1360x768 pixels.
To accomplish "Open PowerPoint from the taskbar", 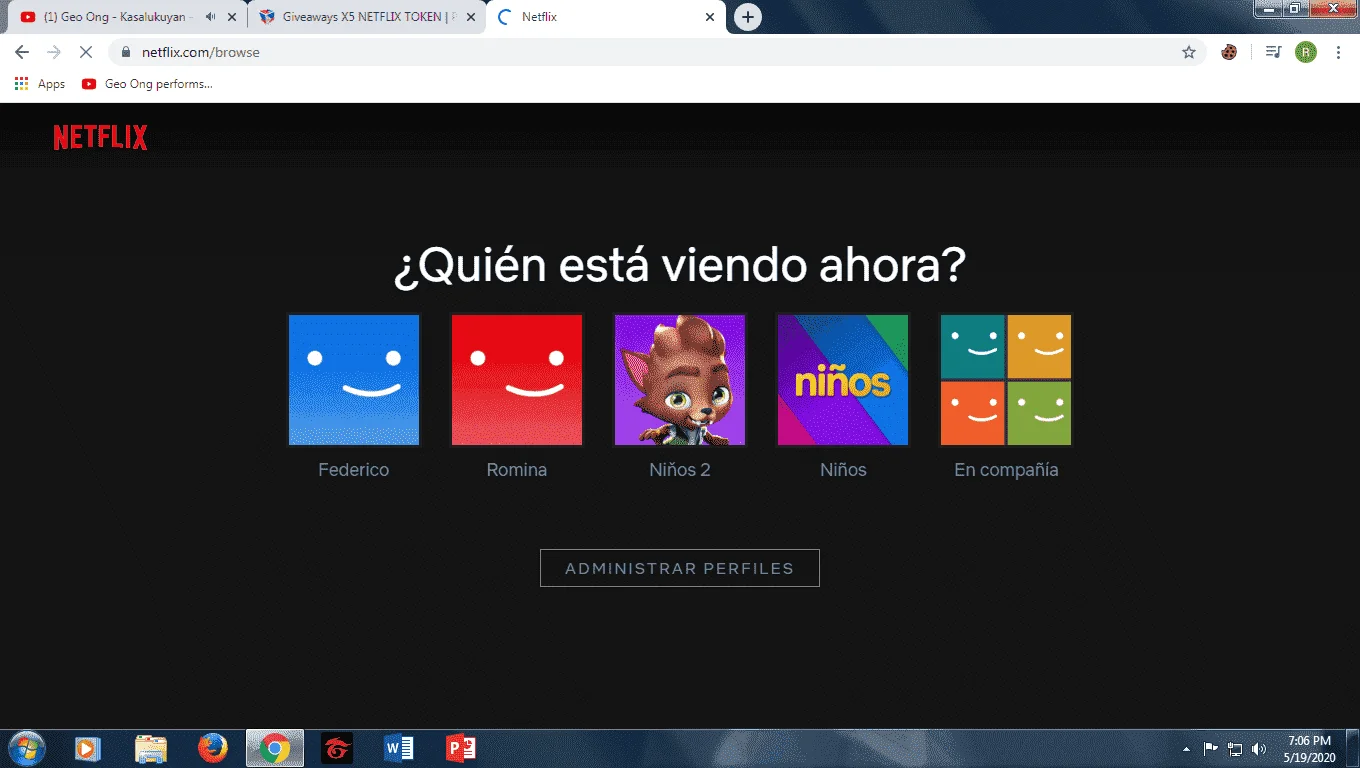I will pos(461,748).
